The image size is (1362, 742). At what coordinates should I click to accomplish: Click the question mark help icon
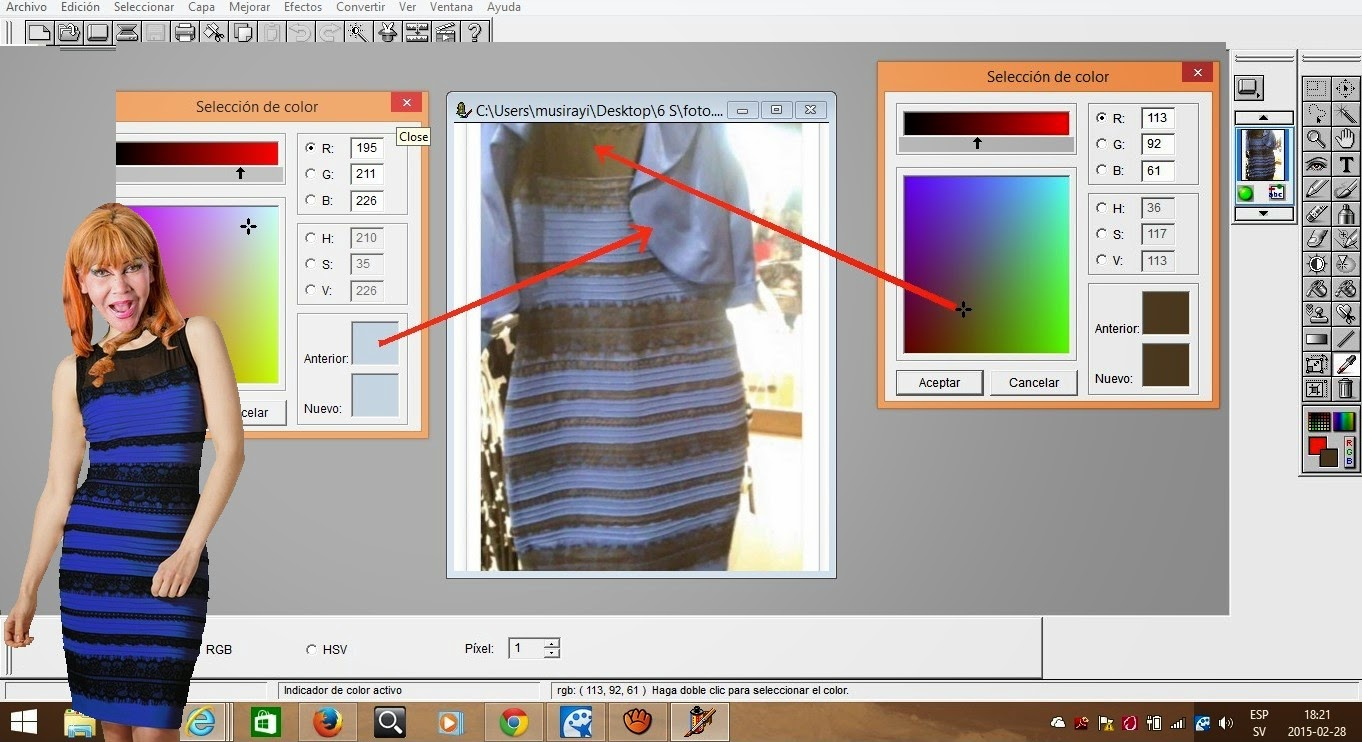coord(474,32)
